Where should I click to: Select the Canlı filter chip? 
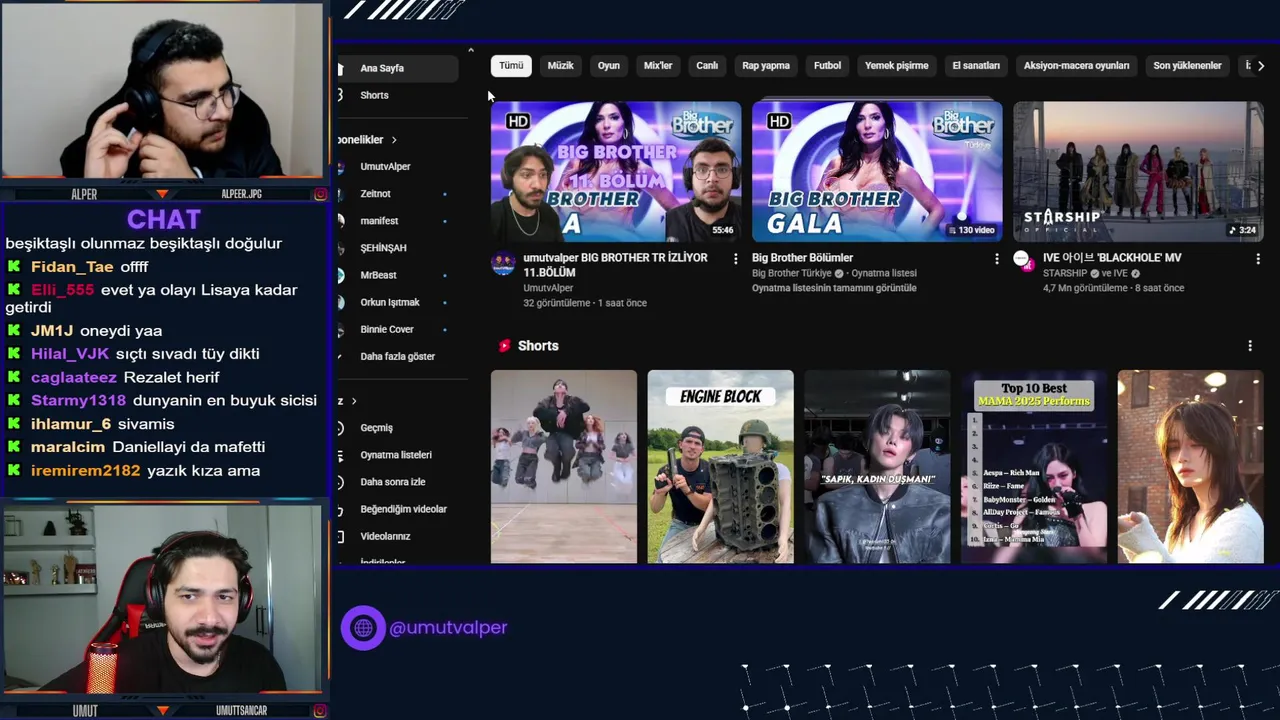[707, 66]
